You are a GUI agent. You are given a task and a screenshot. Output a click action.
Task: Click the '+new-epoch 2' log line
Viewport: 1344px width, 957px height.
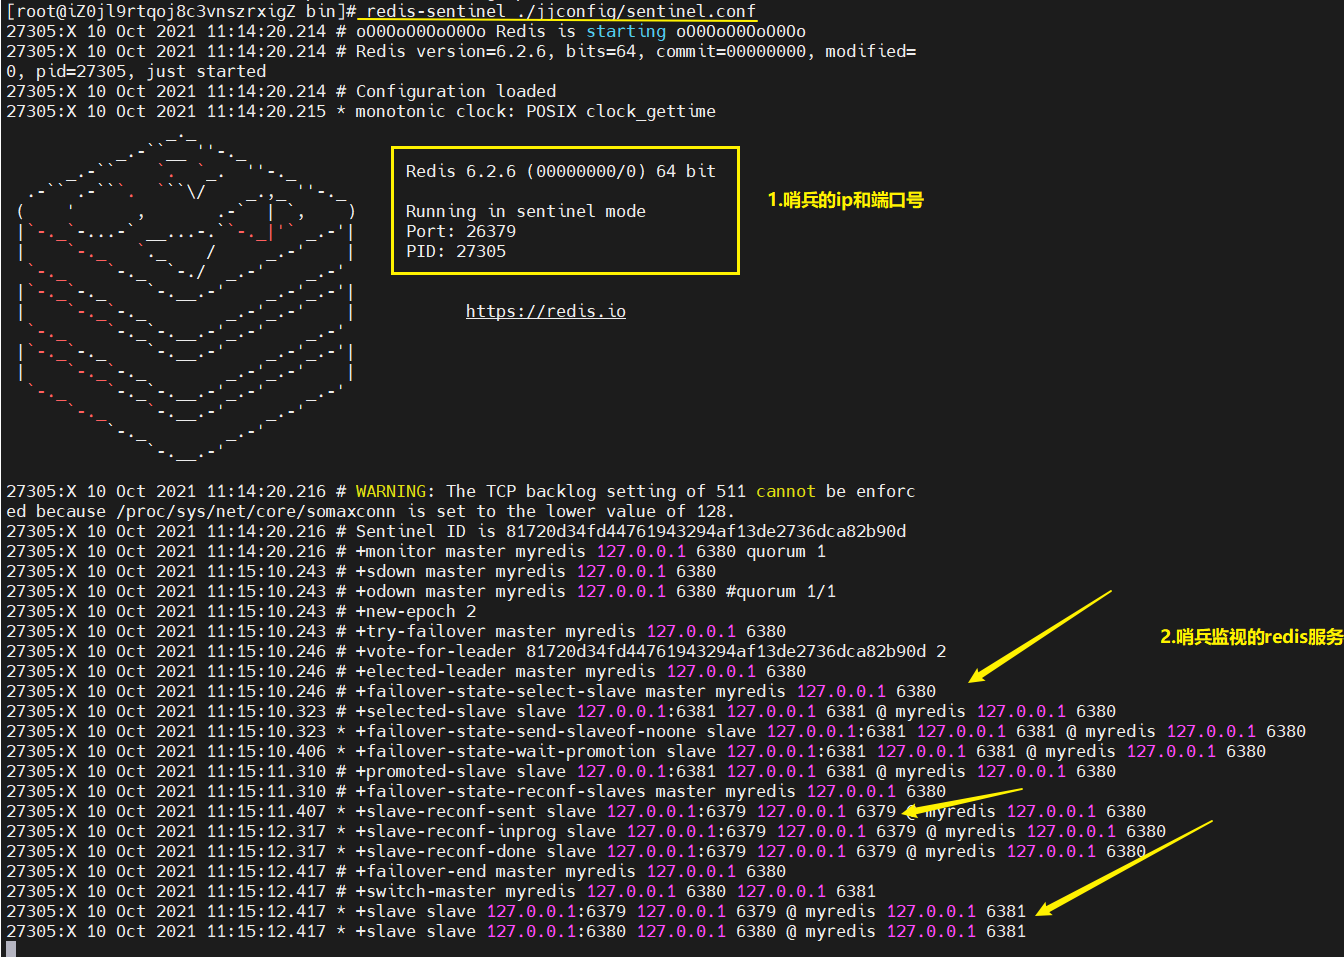(241, 611)
